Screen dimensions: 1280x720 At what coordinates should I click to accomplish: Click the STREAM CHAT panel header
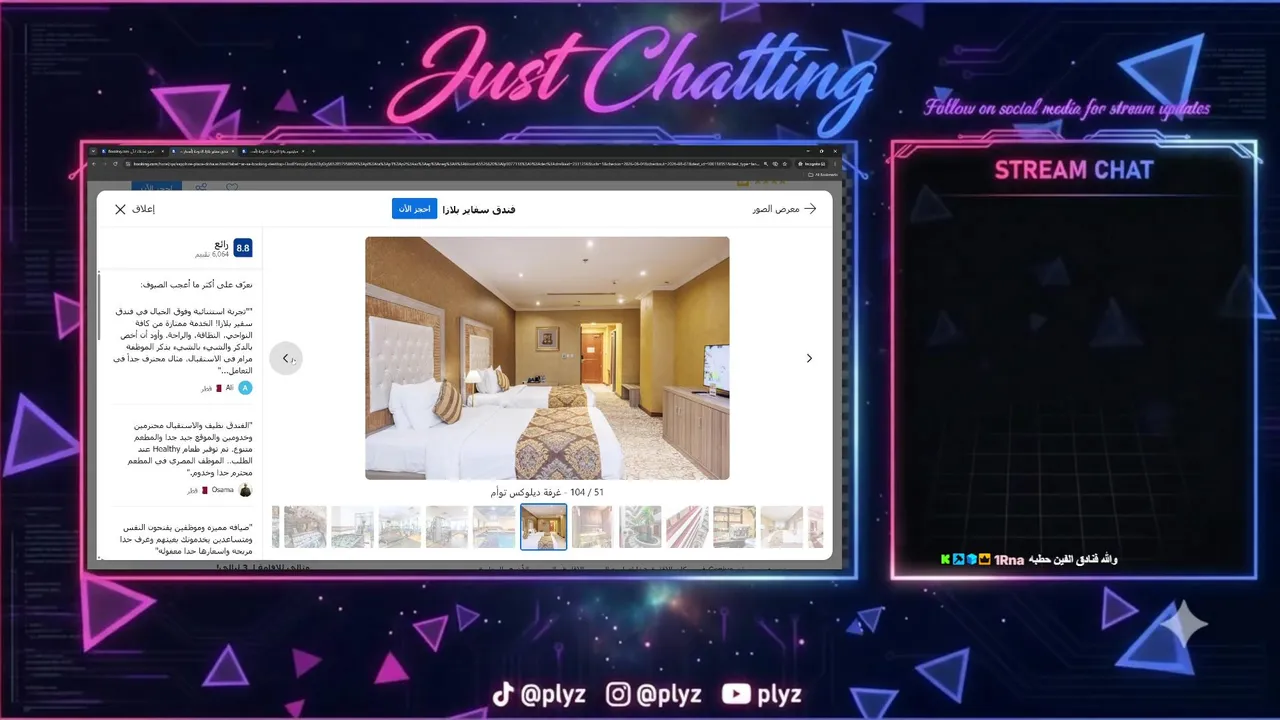1073,170
